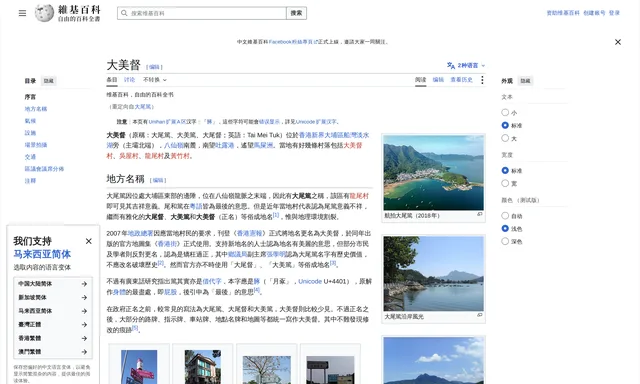
Task: Open the 大尾篤沿岸風光 photo thumbnail
Action: click(433, 273)
